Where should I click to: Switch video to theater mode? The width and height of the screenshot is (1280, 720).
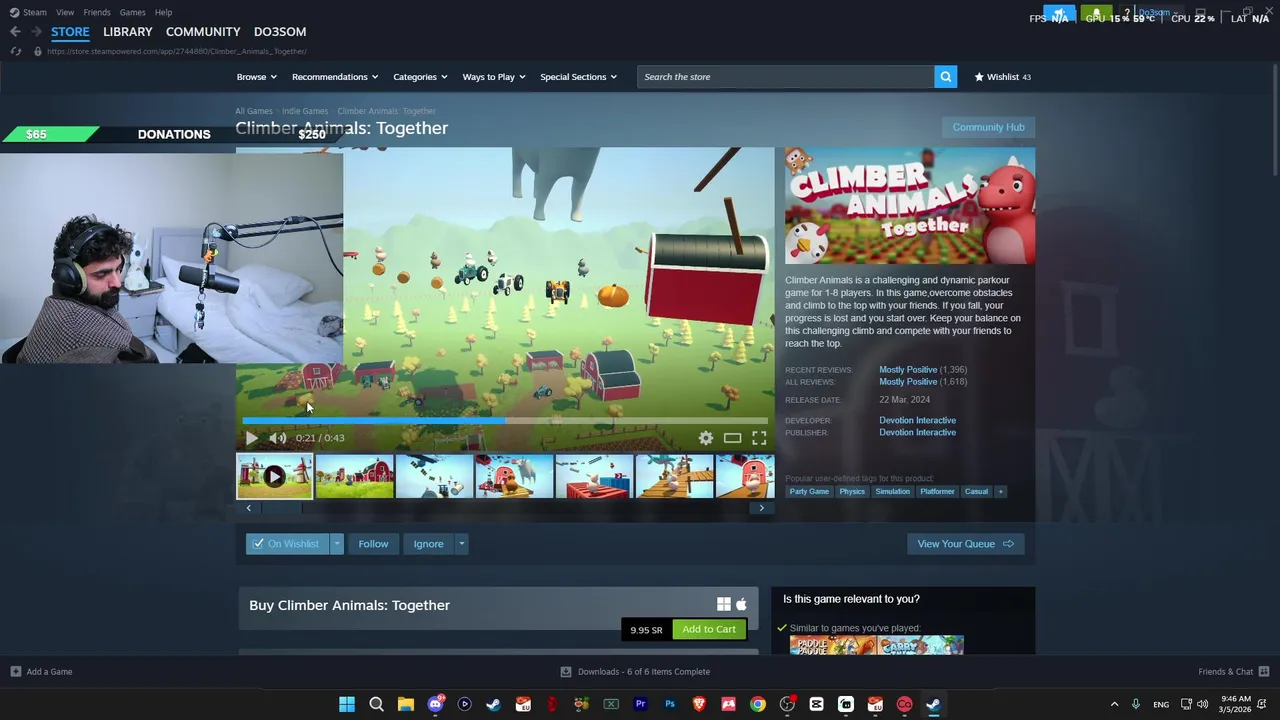732,438
